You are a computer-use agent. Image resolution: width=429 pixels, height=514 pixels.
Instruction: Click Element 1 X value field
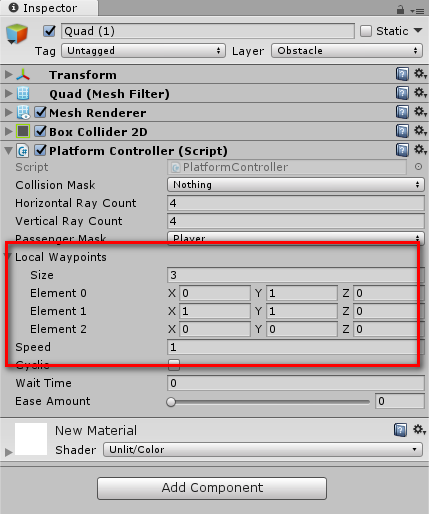point(215,311)
